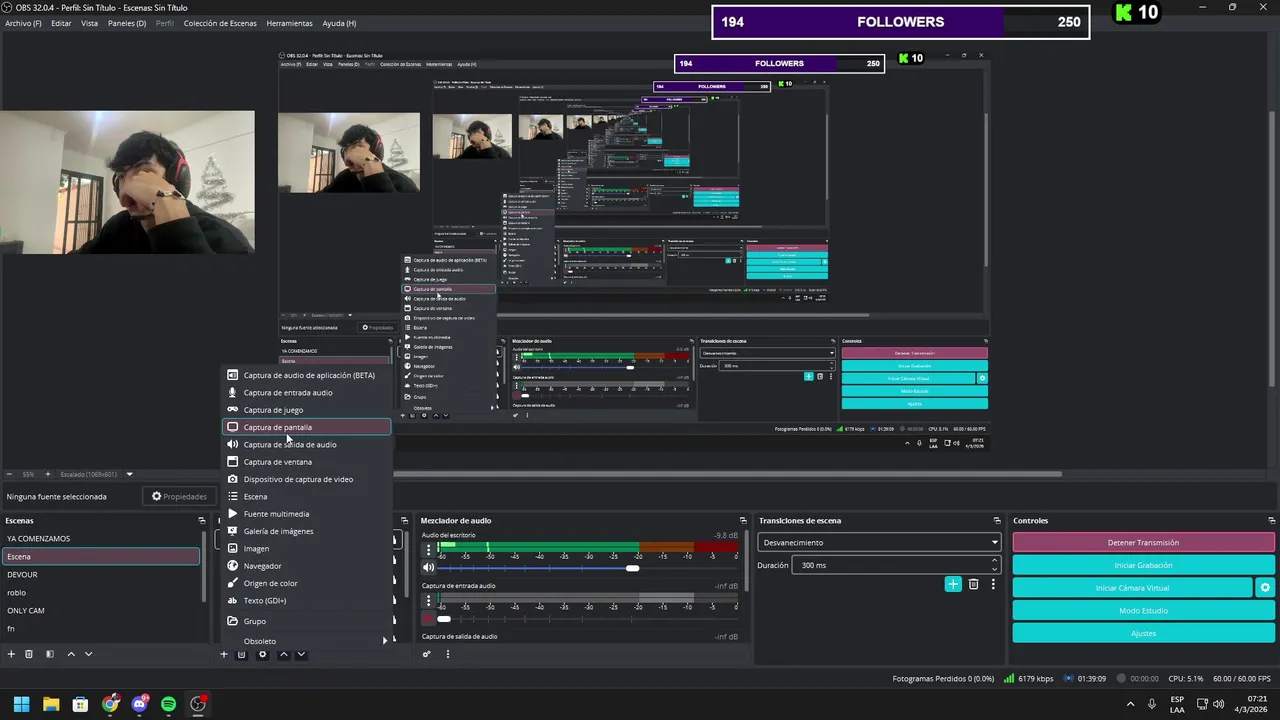
Task: Undock the Controles panel
Action: [1271, 521]
